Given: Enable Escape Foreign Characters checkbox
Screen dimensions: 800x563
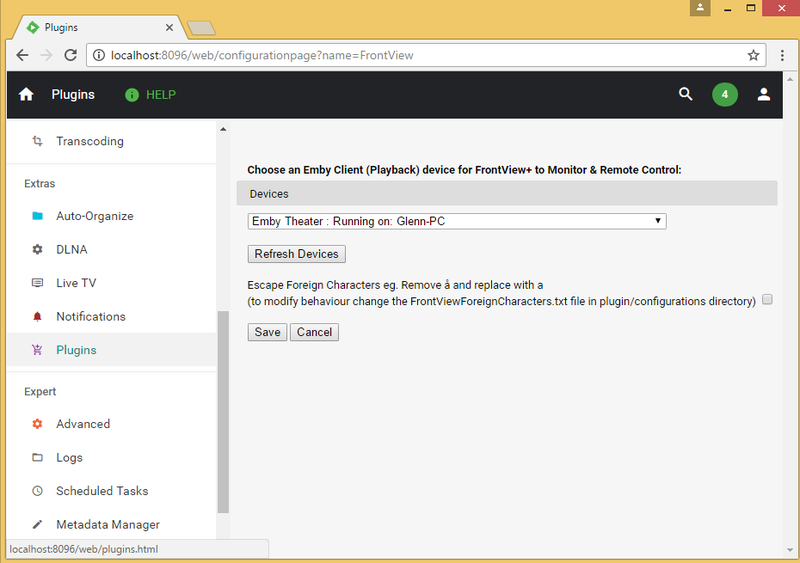Looking at the screenshot, I should click(x=767, y=300).
